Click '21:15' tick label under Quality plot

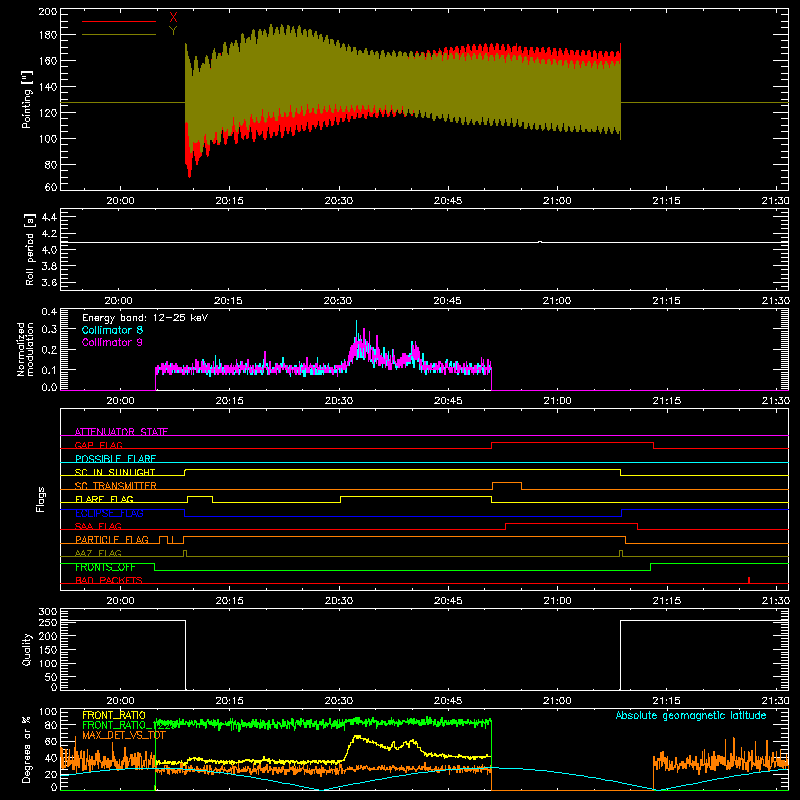(666, 701)
